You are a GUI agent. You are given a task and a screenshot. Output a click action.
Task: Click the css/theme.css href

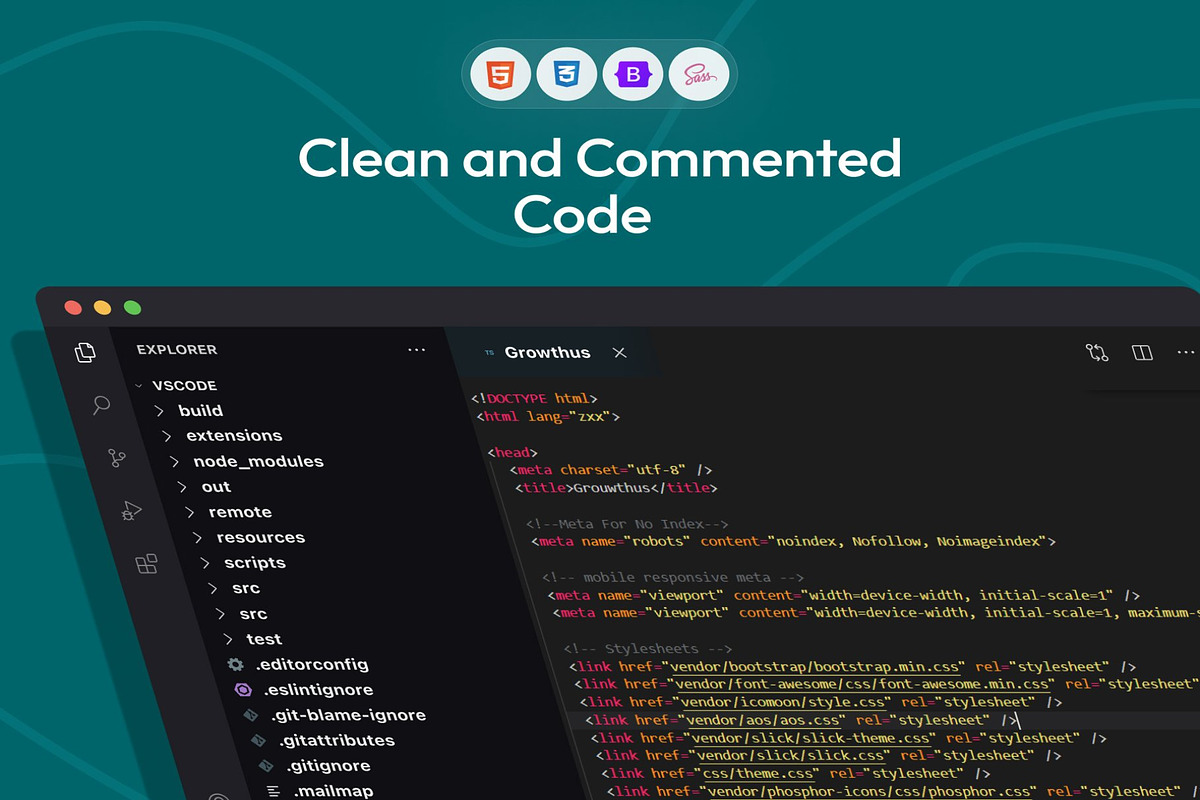[x=760, y=773]
